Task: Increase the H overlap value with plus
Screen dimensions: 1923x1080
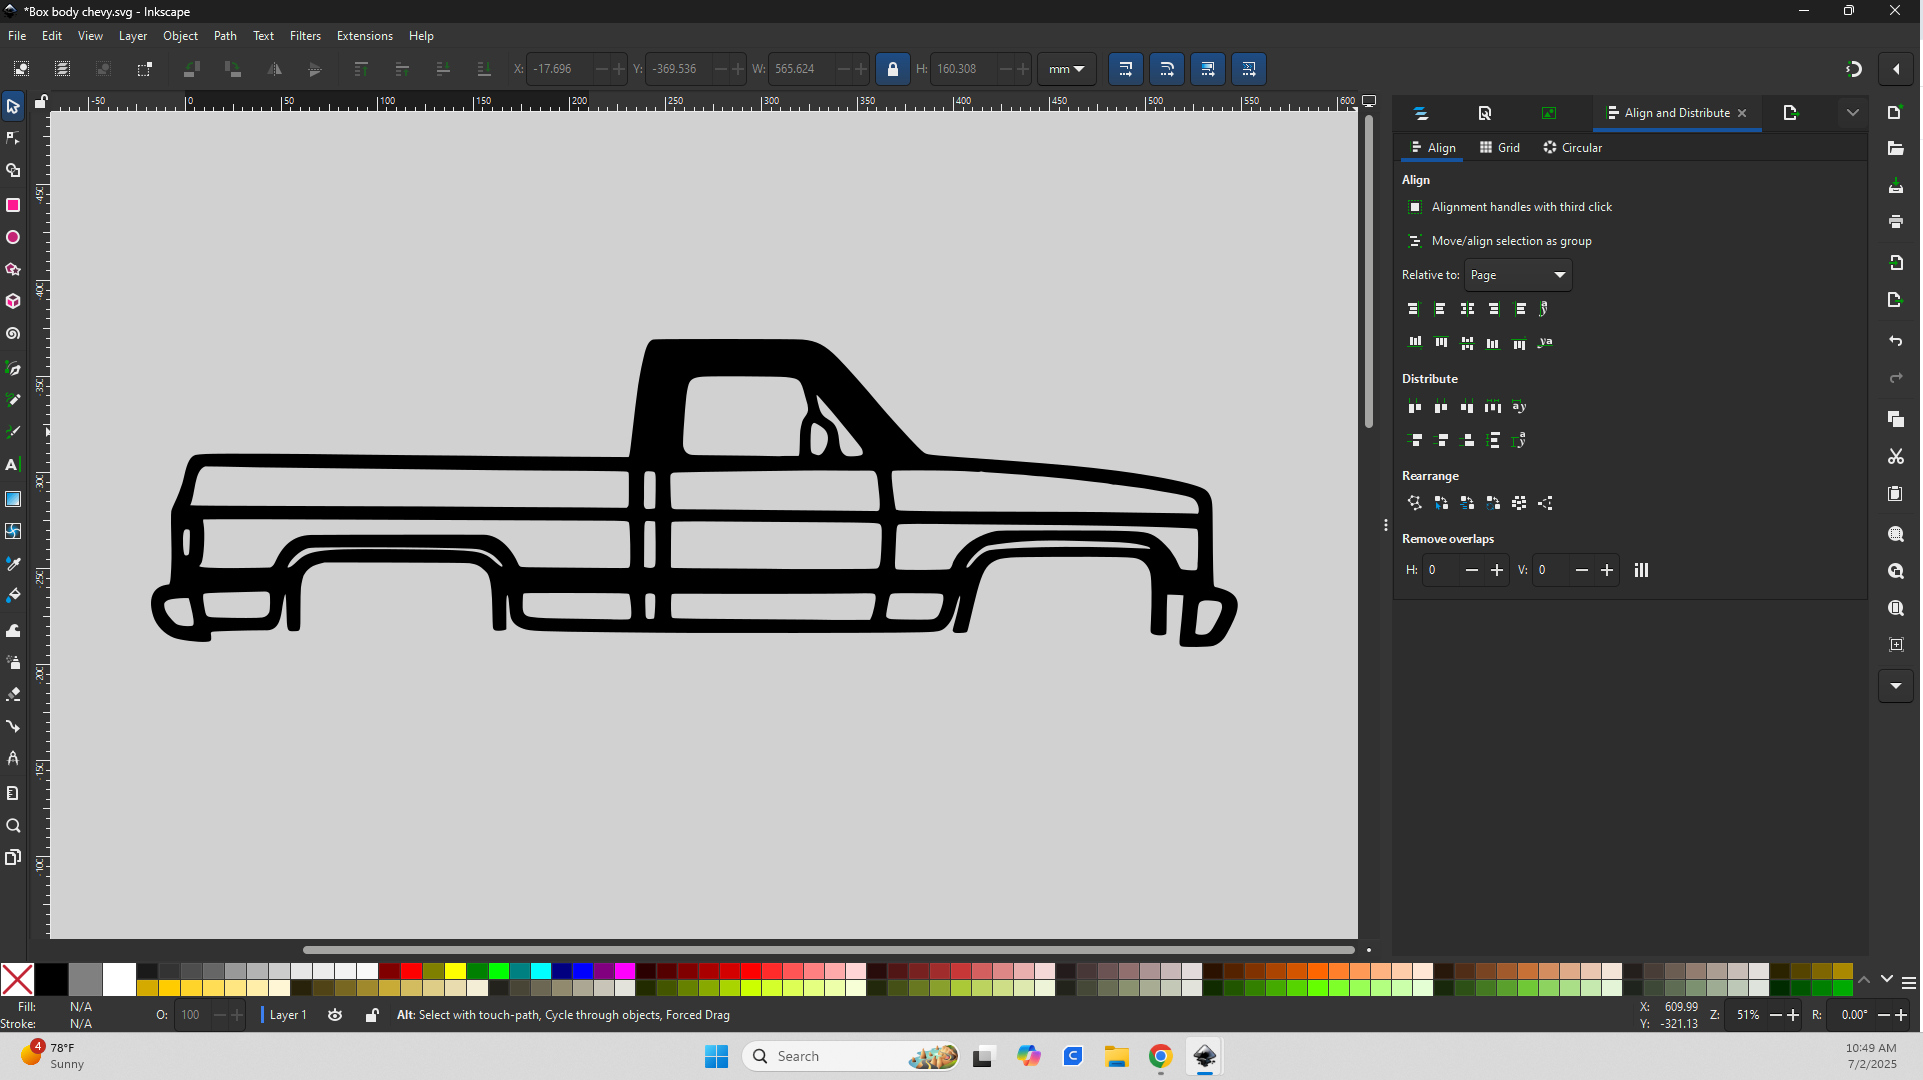Action: click(1497, 570)
